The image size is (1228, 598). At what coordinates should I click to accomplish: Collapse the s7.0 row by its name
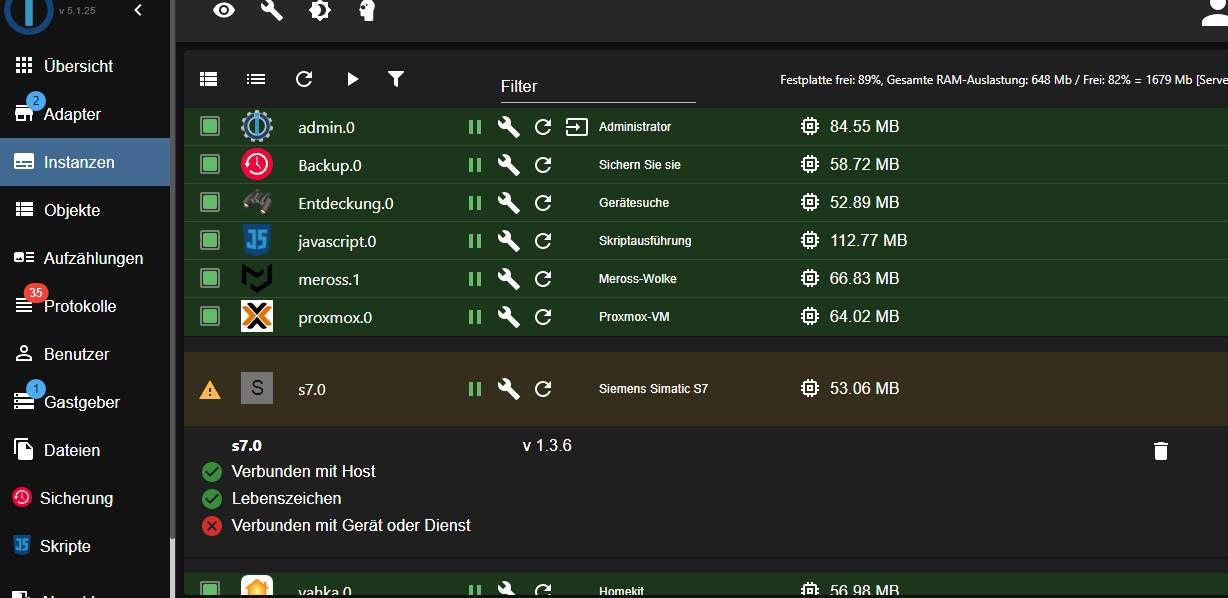tap(312, 390)
